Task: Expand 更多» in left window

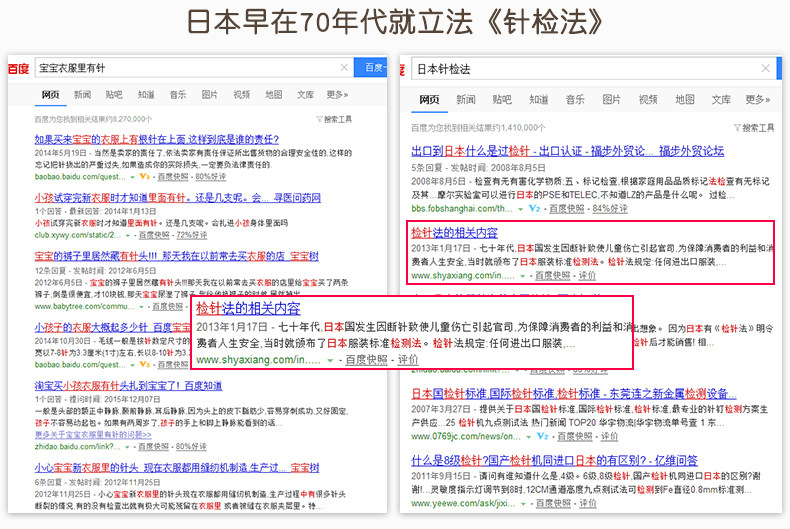Action: click(337, 95)
